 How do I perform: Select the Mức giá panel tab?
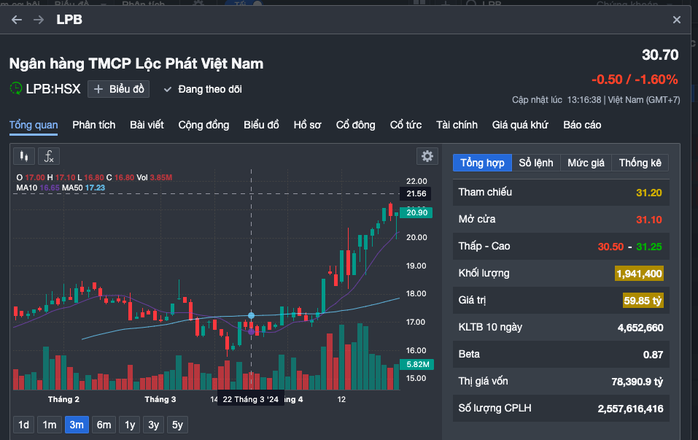[586, 163]
